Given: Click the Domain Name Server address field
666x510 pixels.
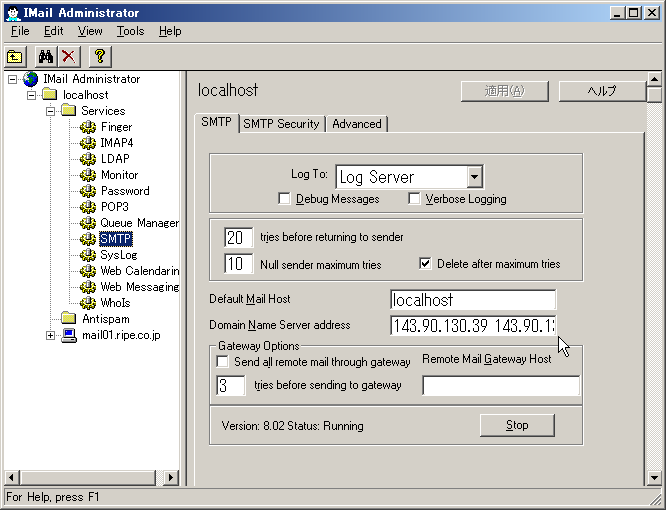Looking at the screenshot, I should (x=473, y=326).
